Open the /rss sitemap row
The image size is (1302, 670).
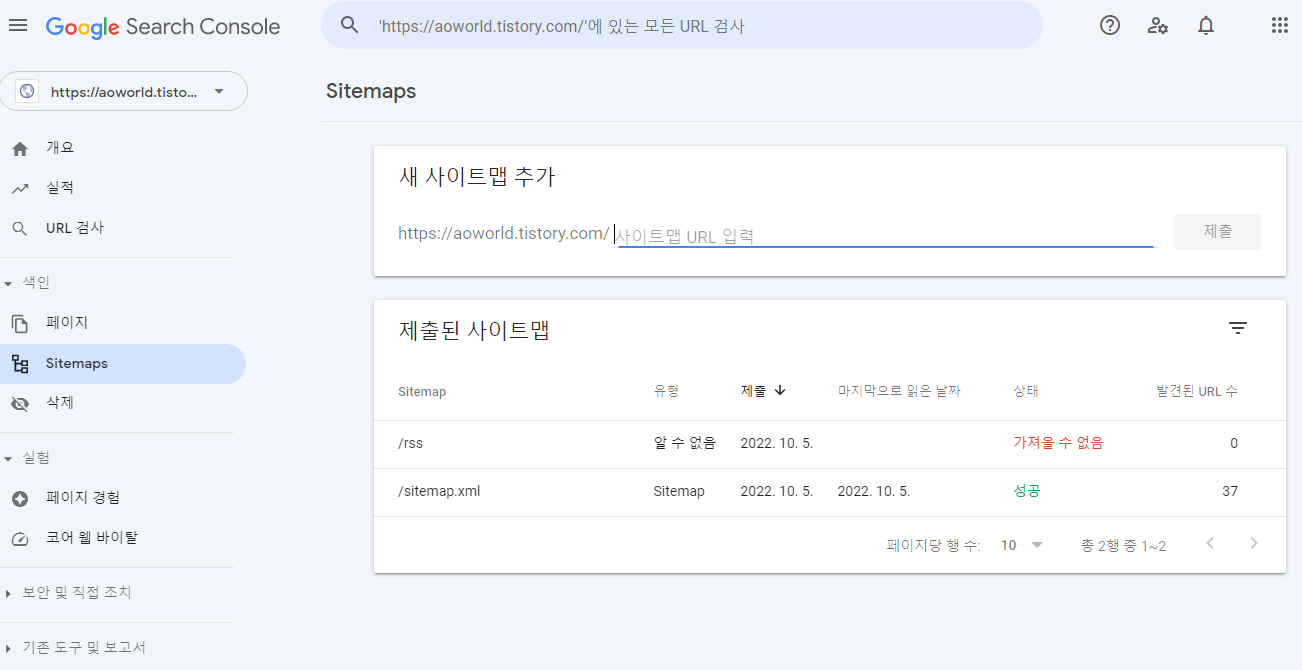(830, 444)
